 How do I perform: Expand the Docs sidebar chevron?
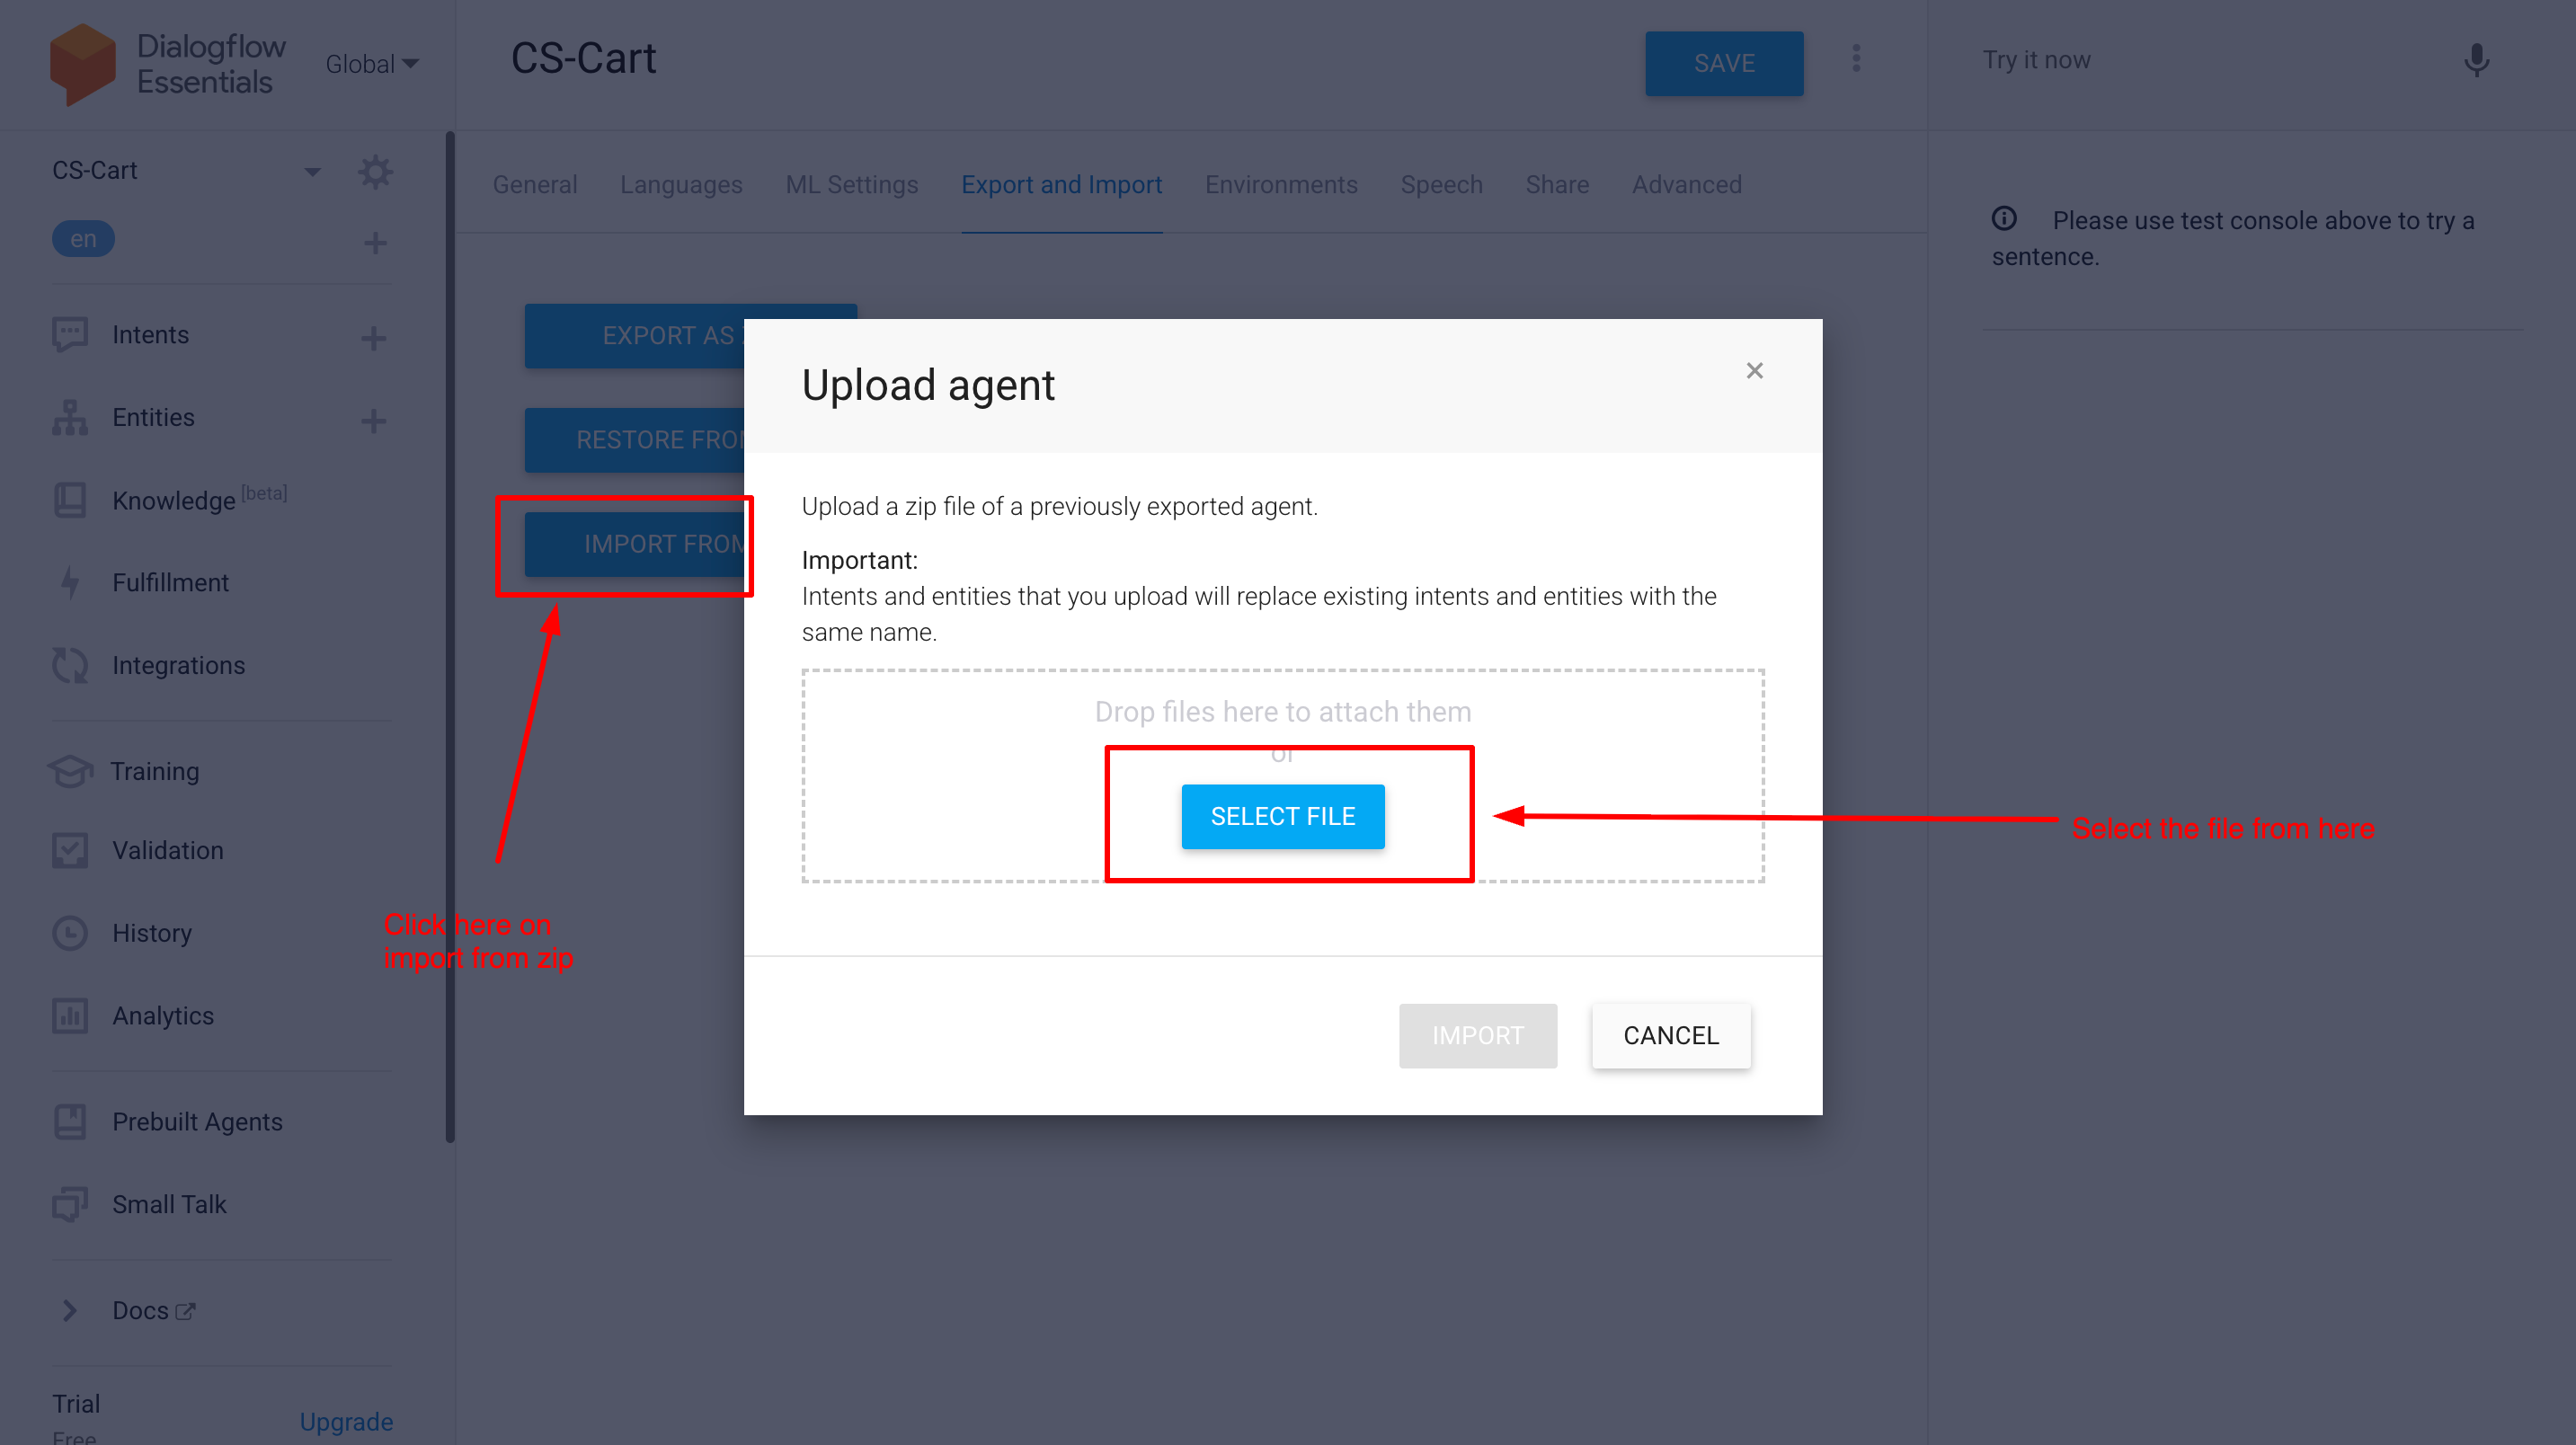coord(69,1310)
